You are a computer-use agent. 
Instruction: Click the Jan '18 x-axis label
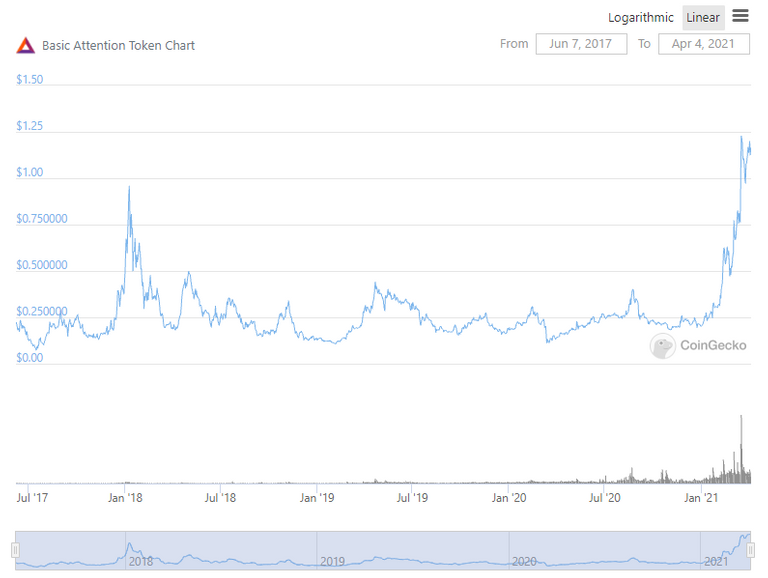(125, 498)
